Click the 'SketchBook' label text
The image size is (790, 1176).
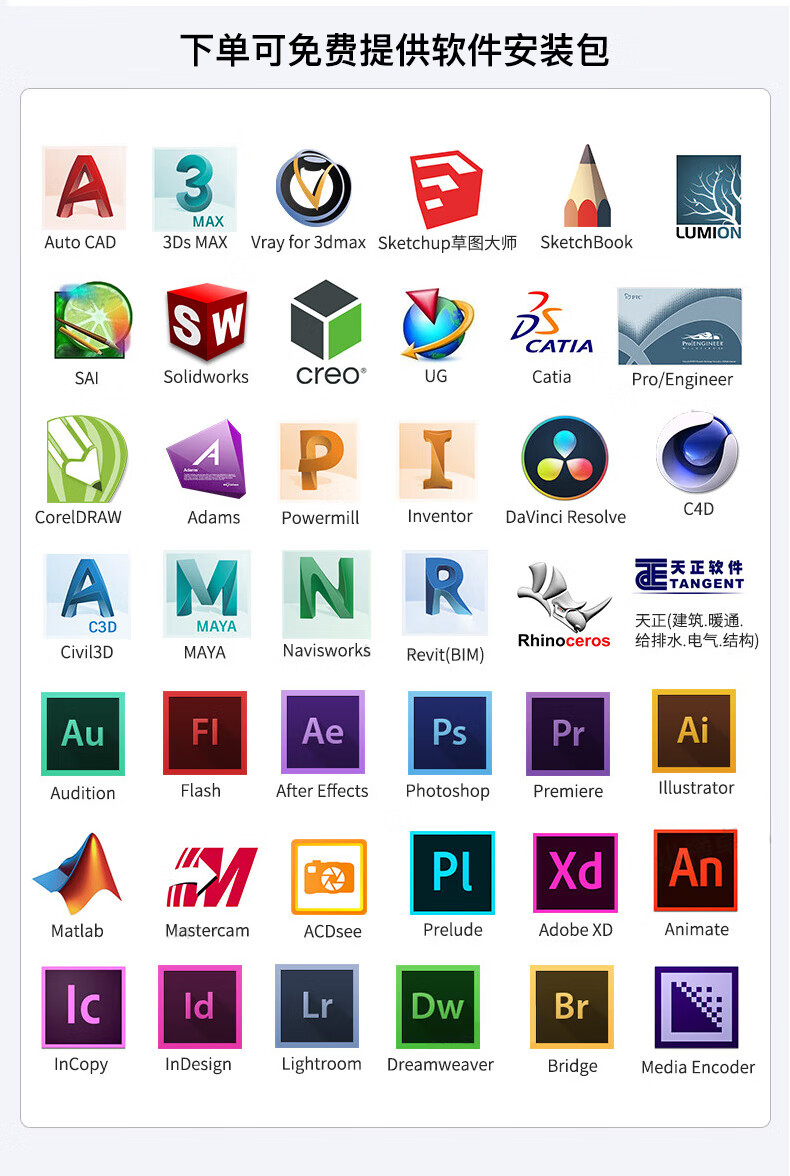(587, 242)
